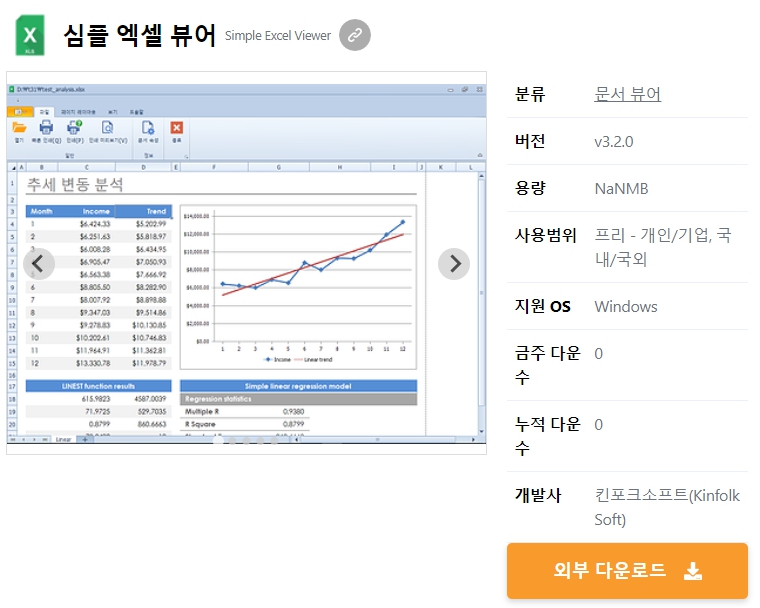Click the 개발사 label
Image resolution: width=760 pixels, height=608 pixels.
[538, 495]
